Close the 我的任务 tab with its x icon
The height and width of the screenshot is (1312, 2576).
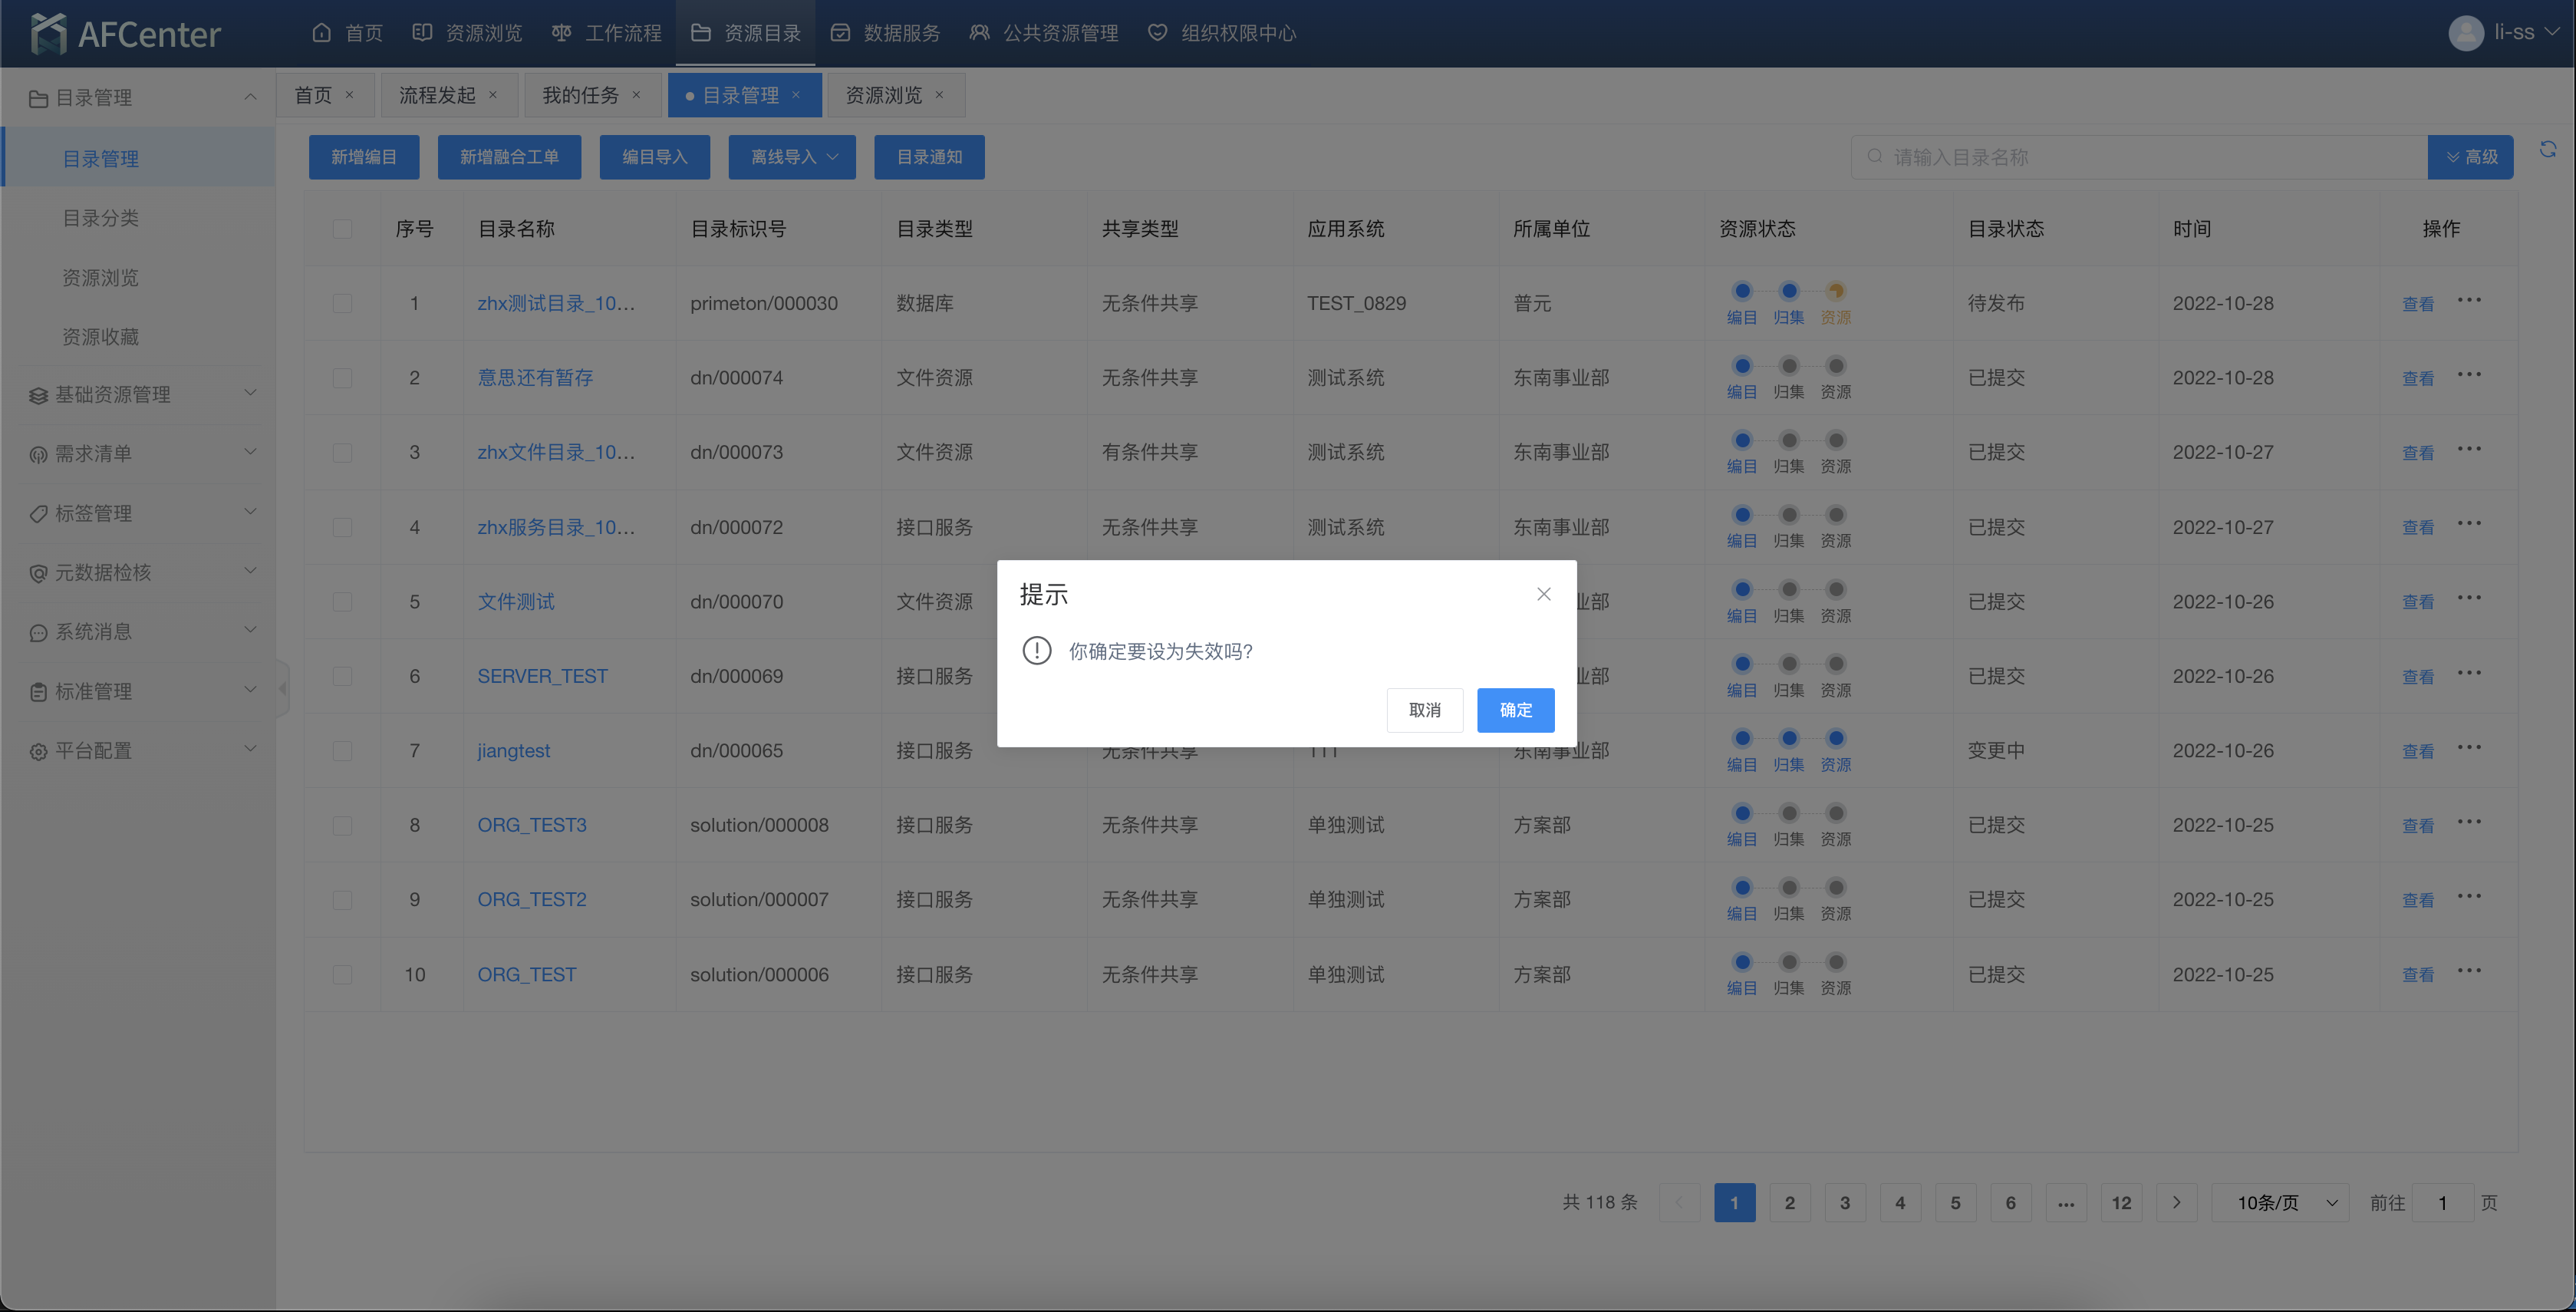click(636, 95)
